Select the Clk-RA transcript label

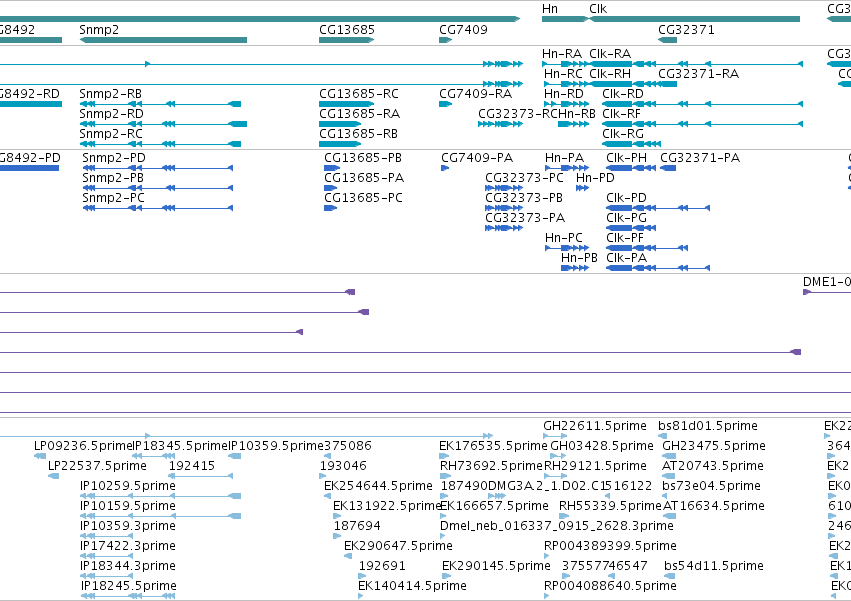tap(610, 54)
